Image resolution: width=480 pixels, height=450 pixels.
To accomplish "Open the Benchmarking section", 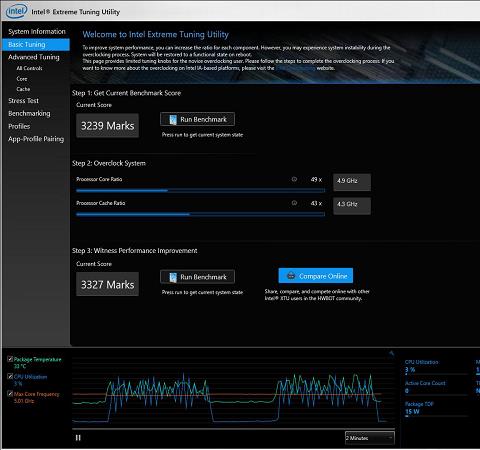I will point(29,113).
